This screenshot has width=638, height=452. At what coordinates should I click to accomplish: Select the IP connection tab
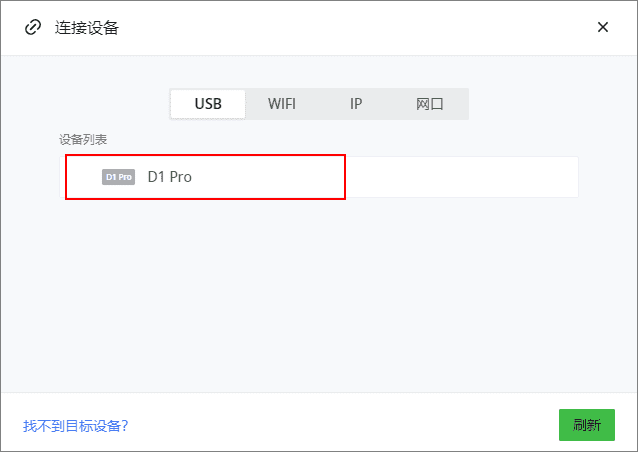(x=356, y=104)
